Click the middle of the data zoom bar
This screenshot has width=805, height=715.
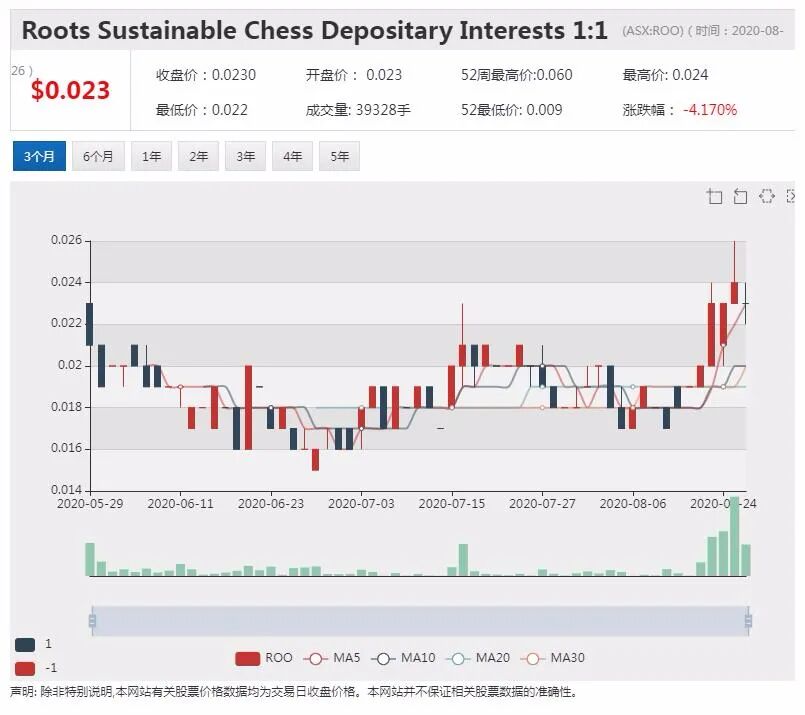420,621
